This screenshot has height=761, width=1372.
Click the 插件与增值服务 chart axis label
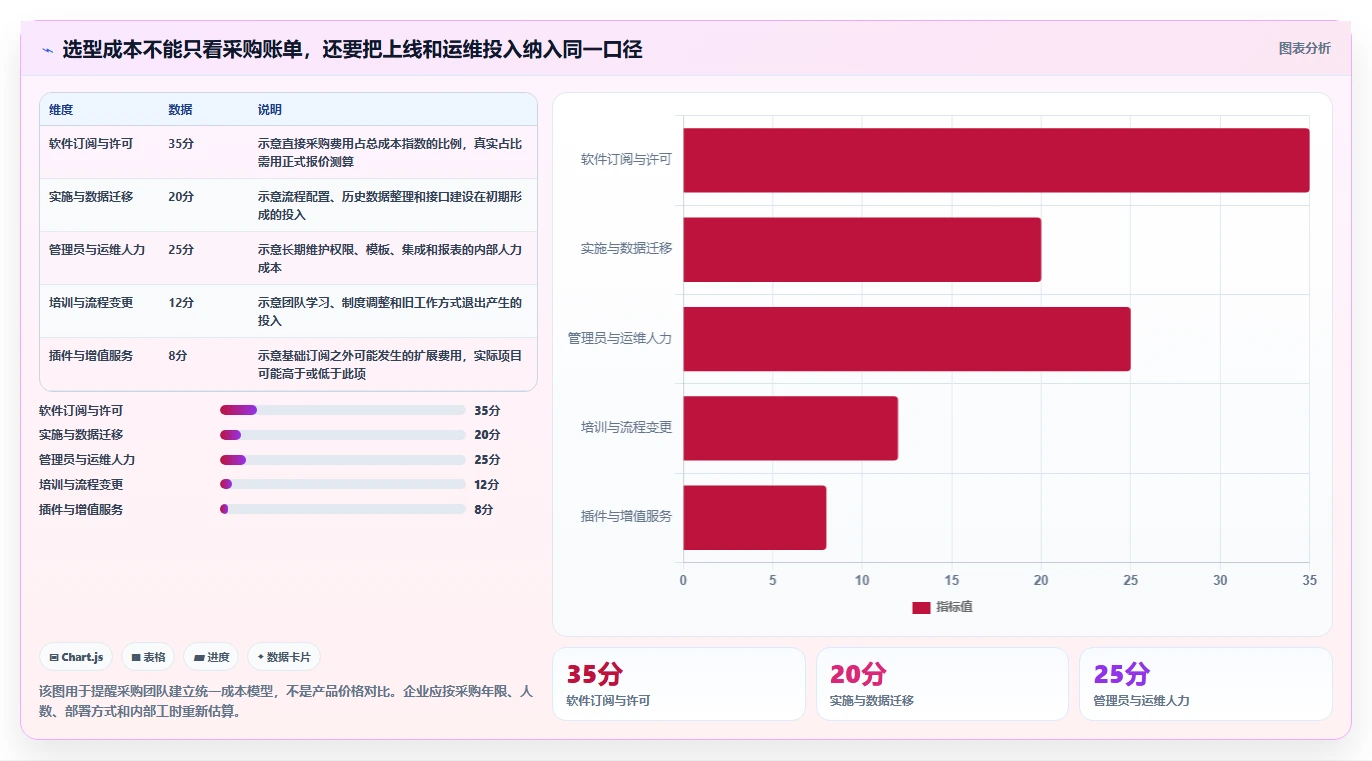[x=626, y=517]
